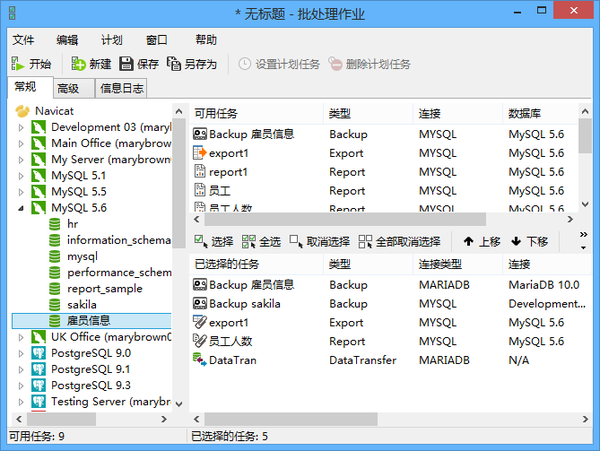
Task: Expand the MySQL 5.1 node
Action: (21, 176)
